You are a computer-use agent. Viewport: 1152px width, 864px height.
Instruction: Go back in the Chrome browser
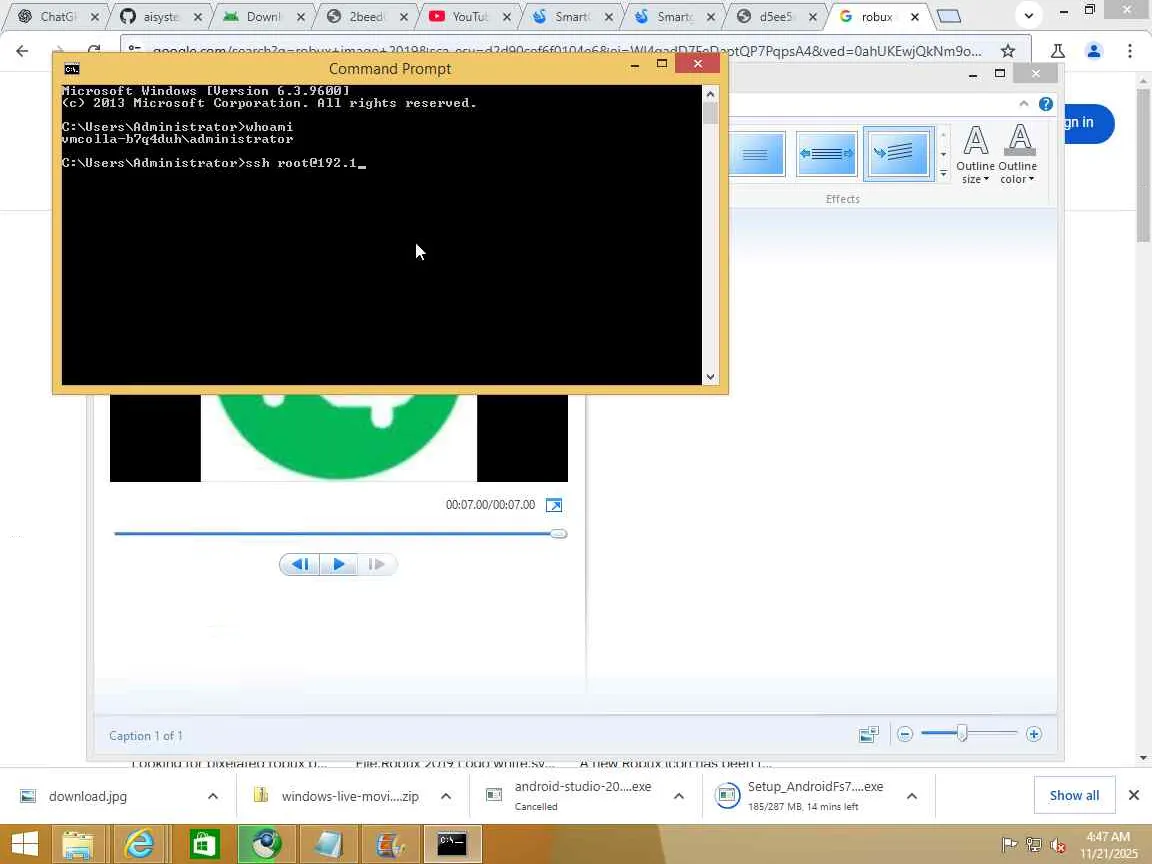(x=22, y=51)
